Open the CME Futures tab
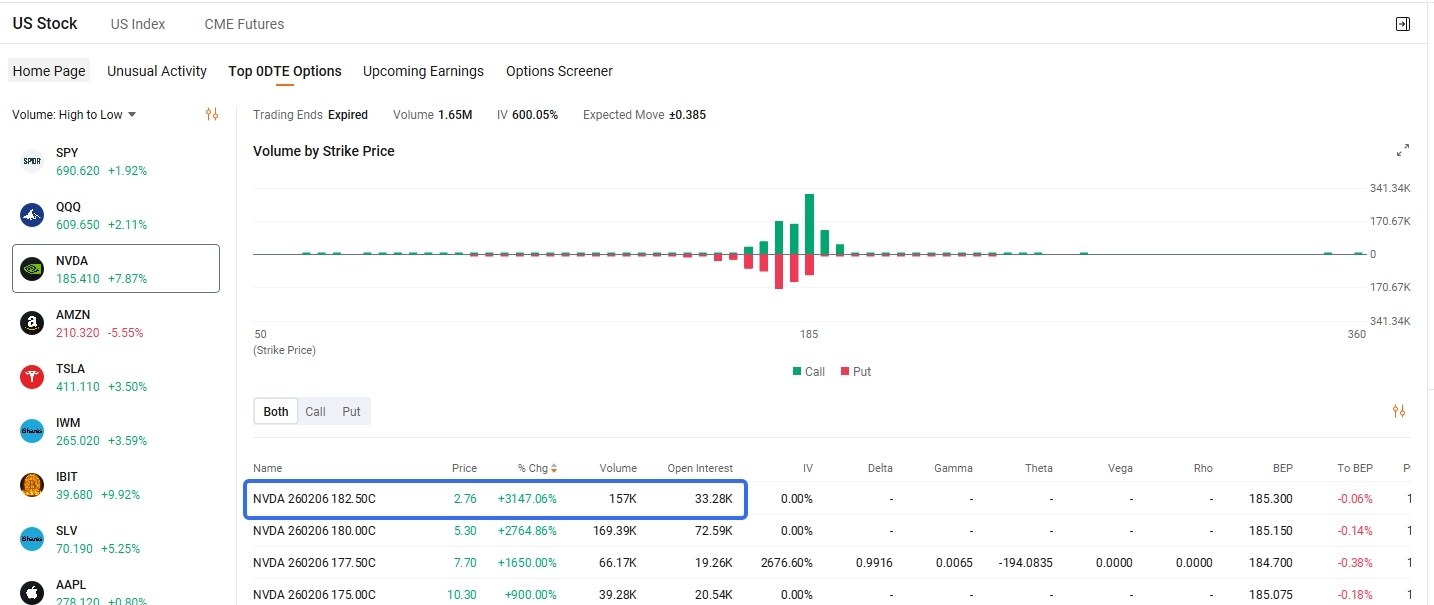 [x=244, y=23]
